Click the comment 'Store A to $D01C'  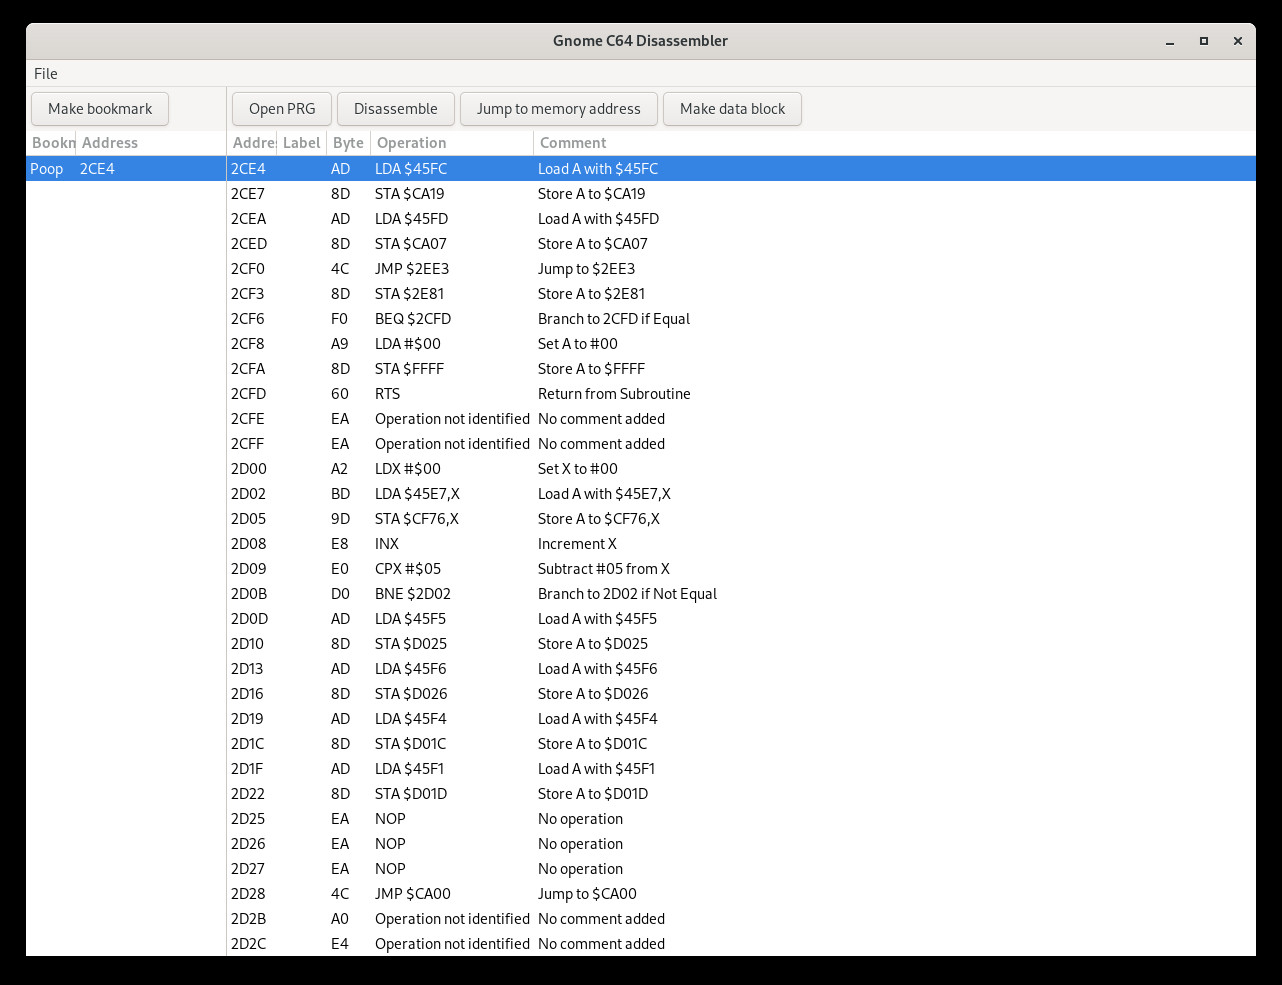[x=592, y=744]
